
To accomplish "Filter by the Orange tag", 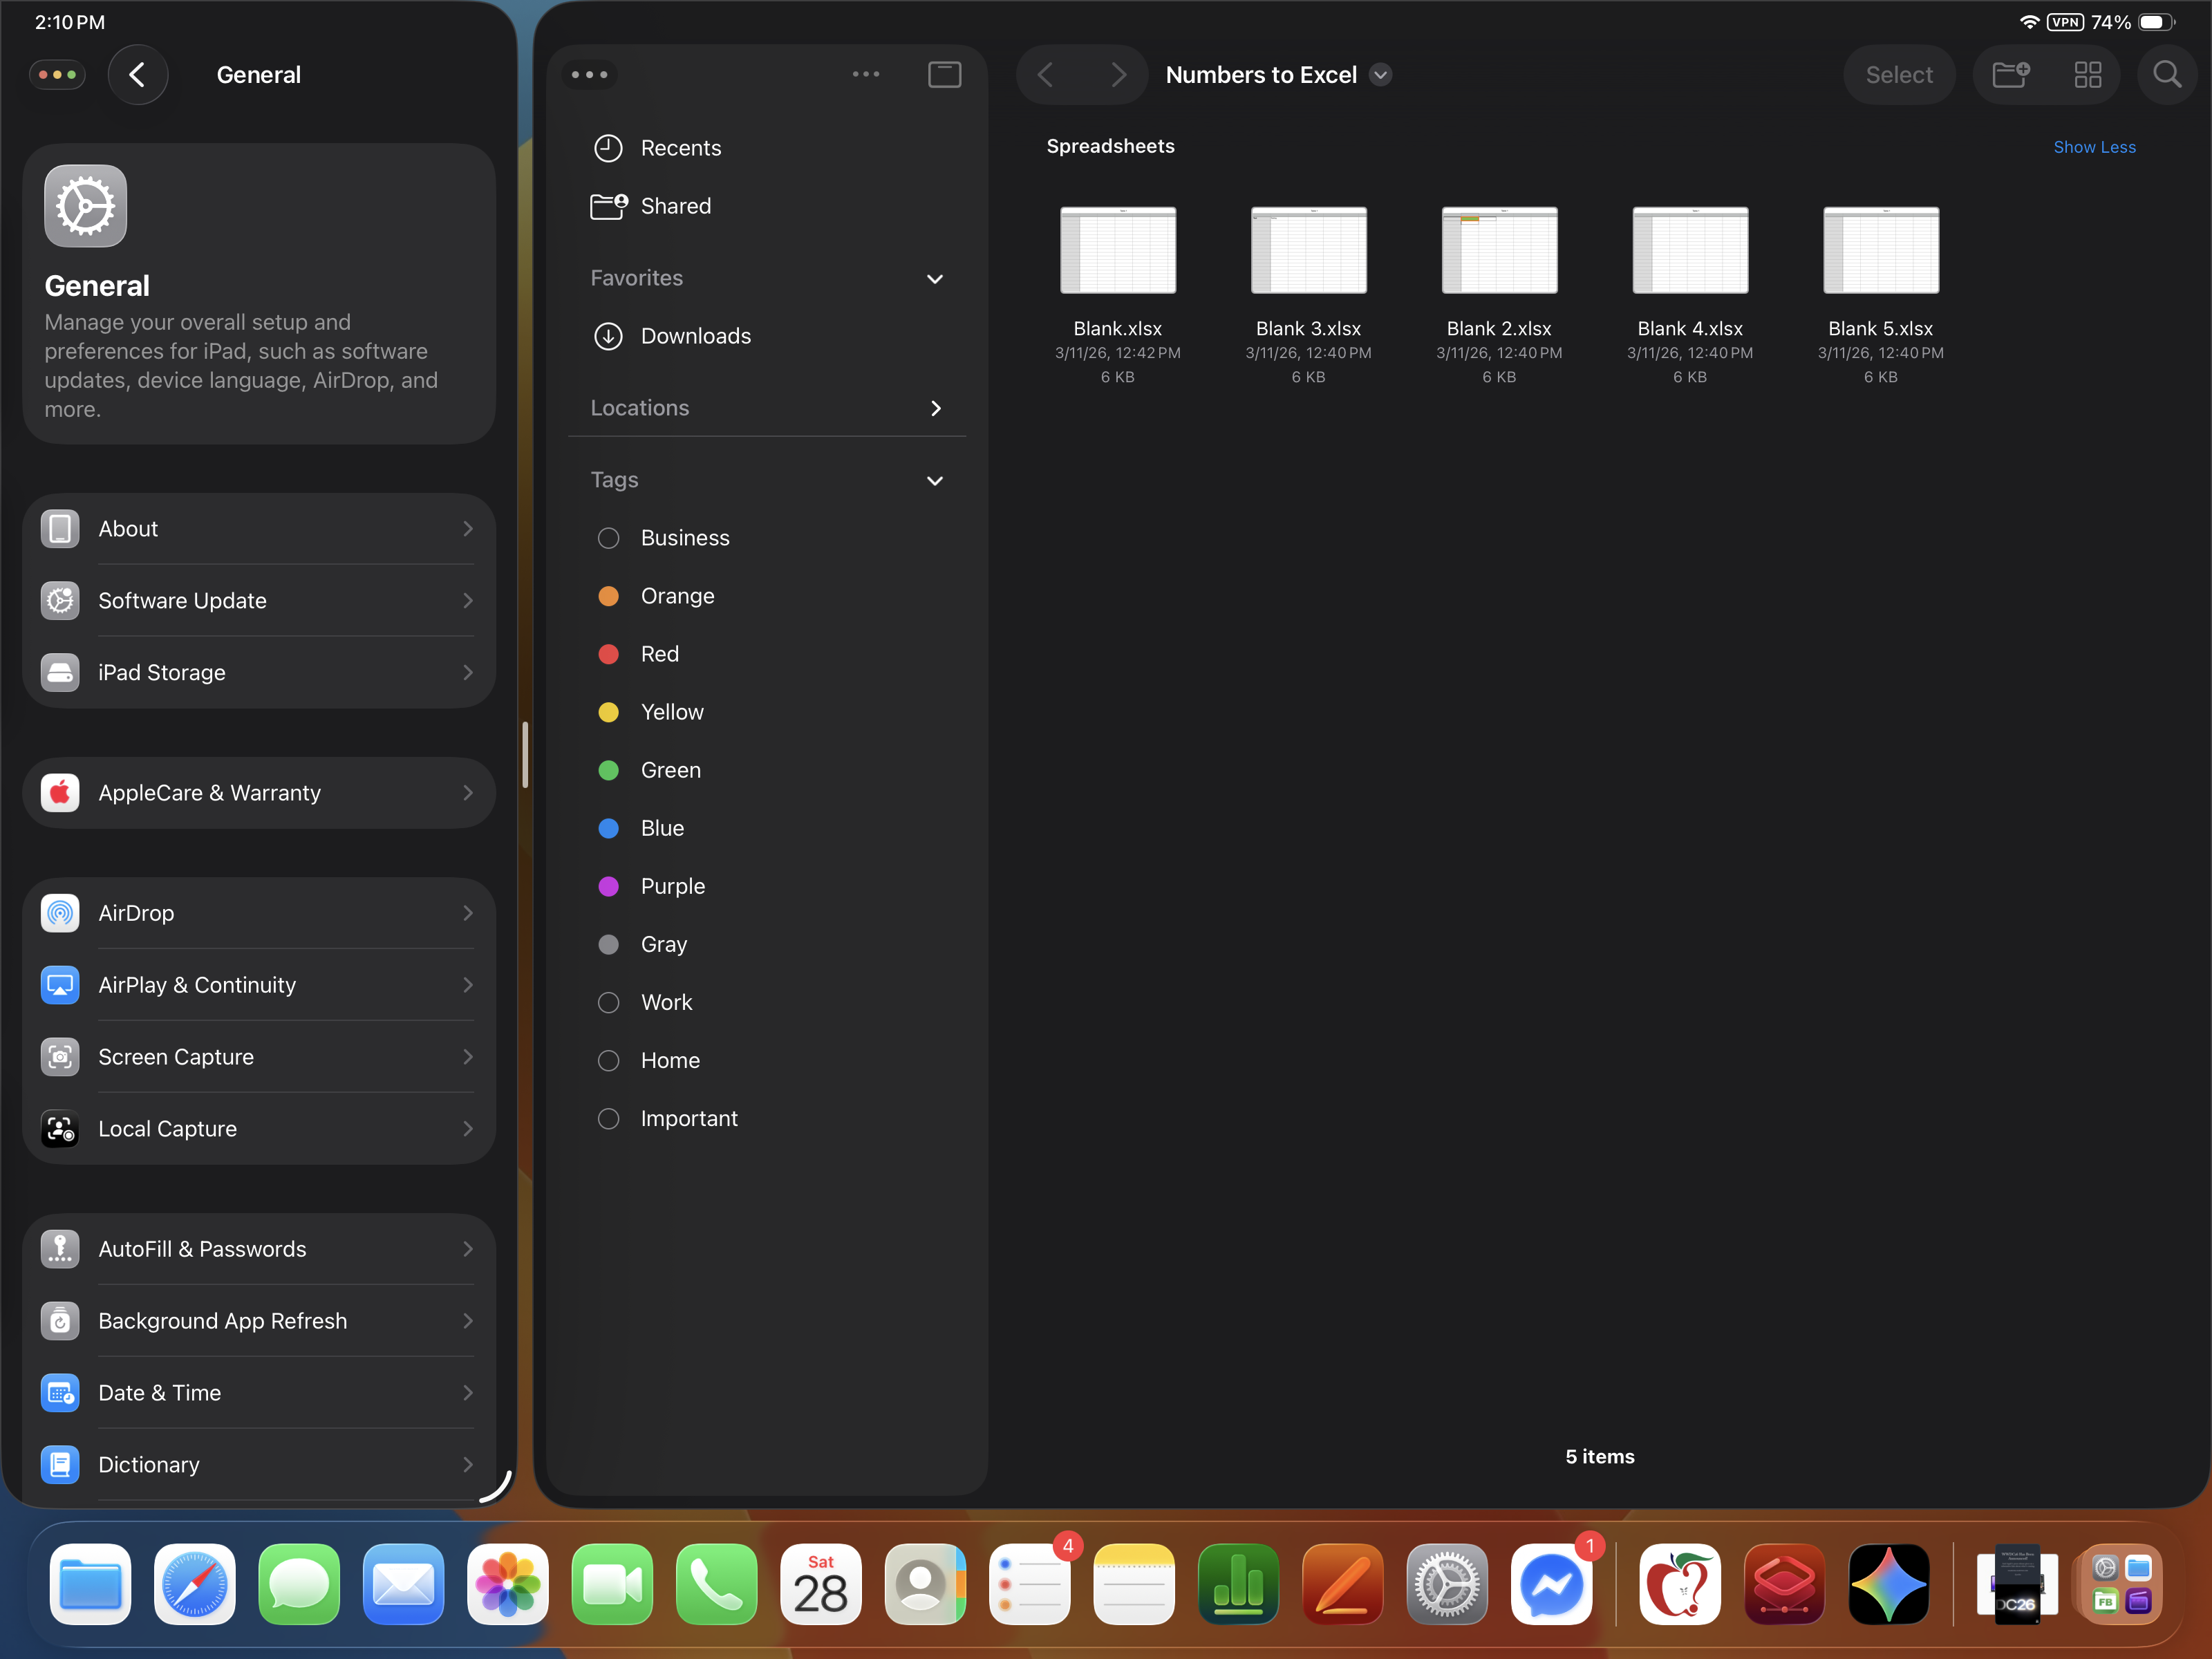I will coord(767,596).
